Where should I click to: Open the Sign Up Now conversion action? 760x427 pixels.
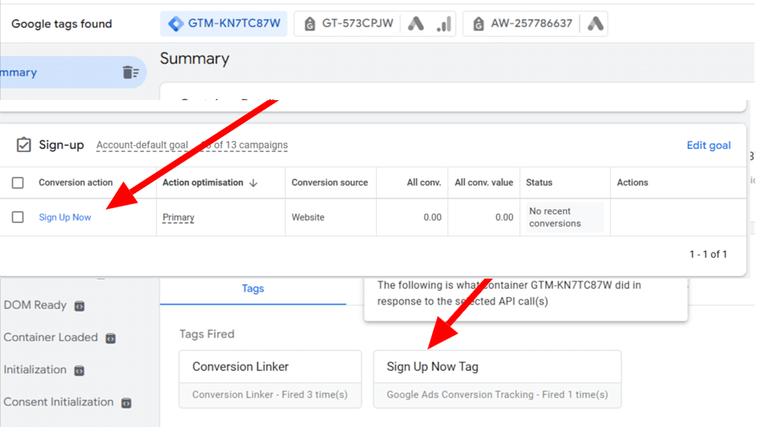pyautogui.click(x=65, y=217)
